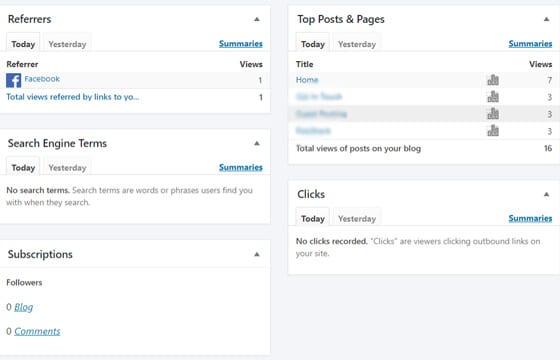
Task: Click the Facebook logo icon in Referrers
Action: (14, 80)
